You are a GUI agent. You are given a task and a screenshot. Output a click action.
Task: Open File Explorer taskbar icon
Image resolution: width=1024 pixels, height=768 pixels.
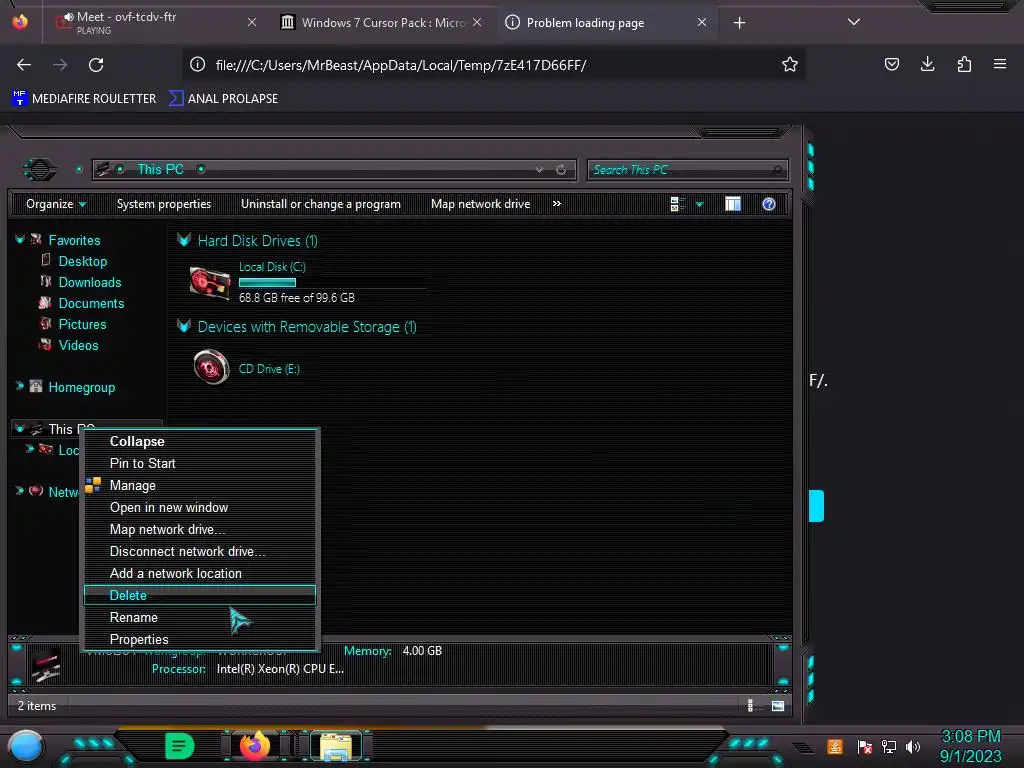coord(336,747)
